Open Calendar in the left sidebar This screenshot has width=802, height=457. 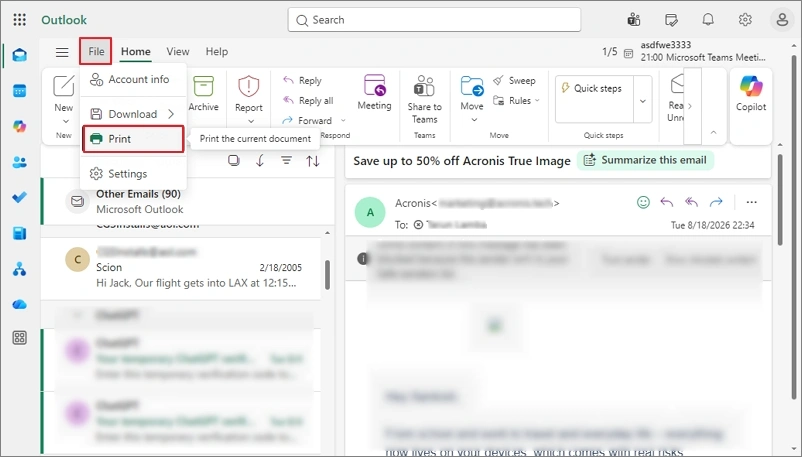(19, 91)
